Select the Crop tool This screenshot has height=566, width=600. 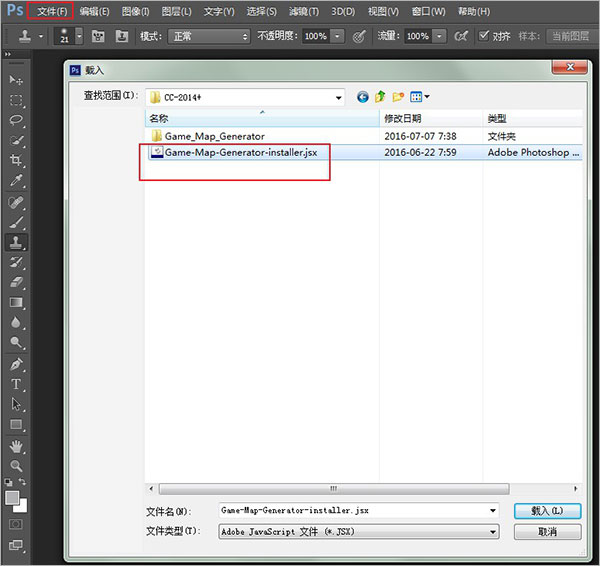pyautogui.click(x=16, y=161)
